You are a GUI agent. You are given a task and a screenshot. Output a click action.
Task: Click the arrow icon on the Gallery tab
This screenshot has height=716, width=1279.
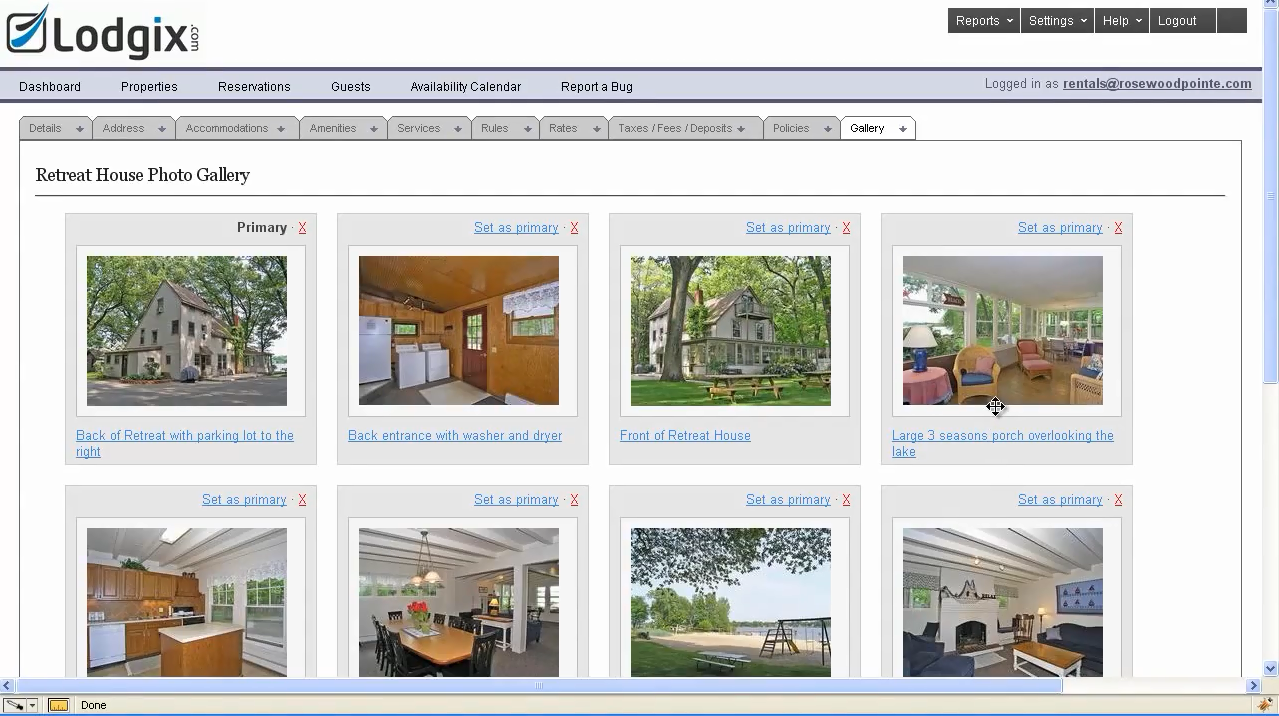pyautogui.click(x=902, y=129)
